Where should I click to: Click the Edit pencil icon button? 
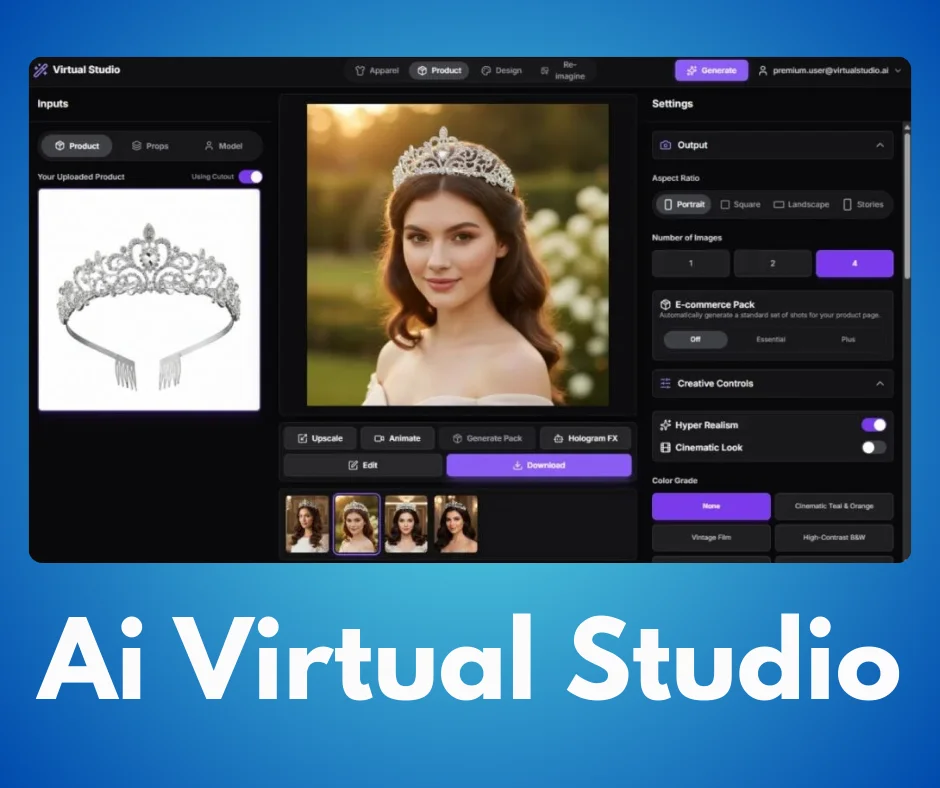353,466
